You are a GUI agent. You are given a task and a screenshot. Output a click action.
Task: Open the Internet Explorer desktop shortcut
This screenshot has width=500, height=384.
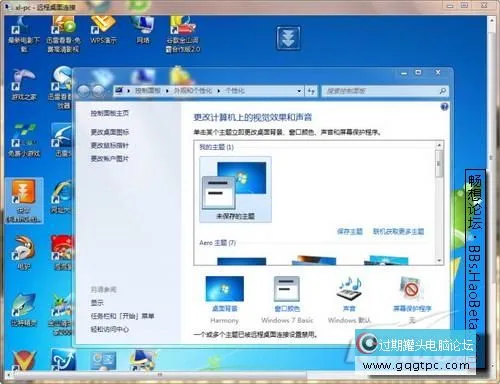(62, 197)
